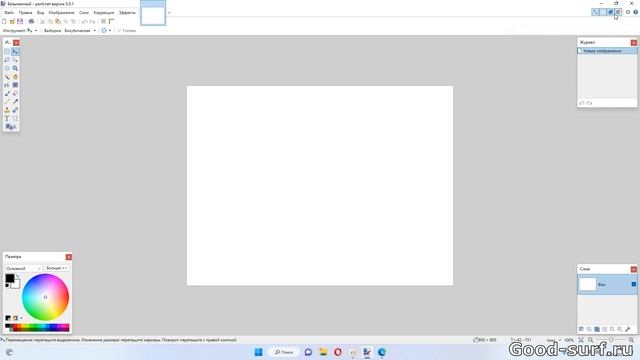
Task: Open the Правка menu
Action: tap(25, 13)
